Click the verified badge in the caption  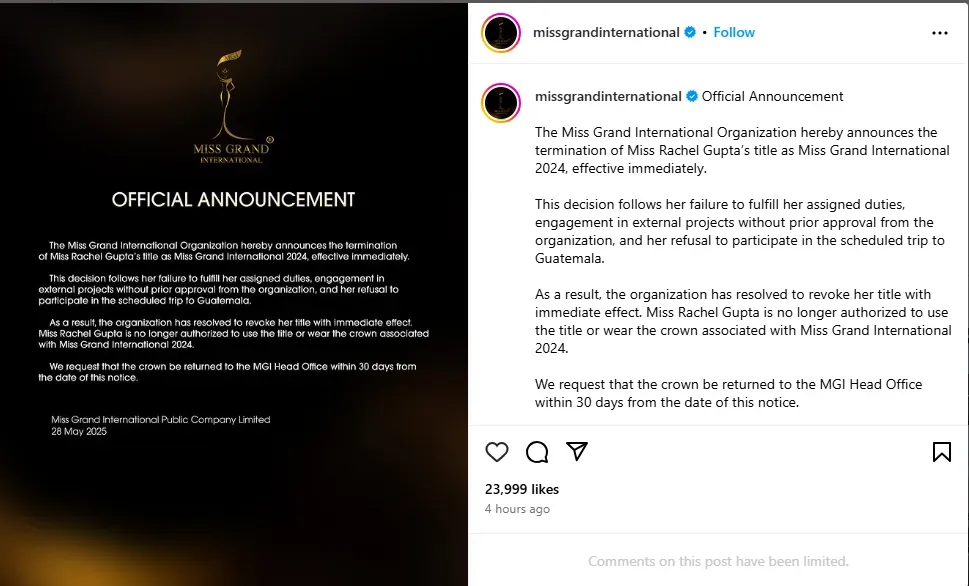click(x=692, y=96)
